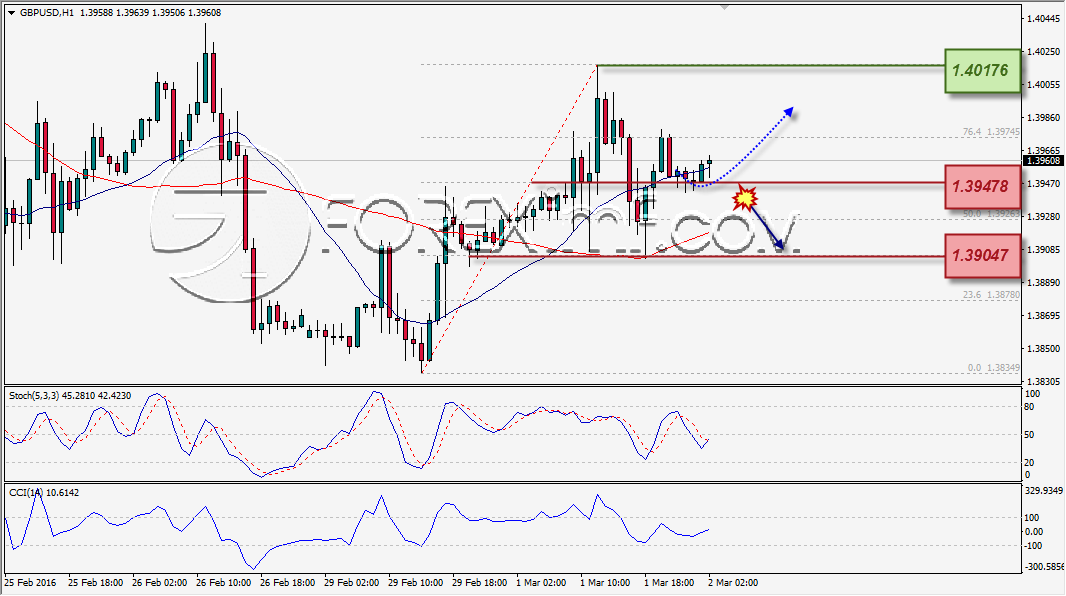
Task: Click the GBPUSD,H1 chart title
Action: [47, 13]
